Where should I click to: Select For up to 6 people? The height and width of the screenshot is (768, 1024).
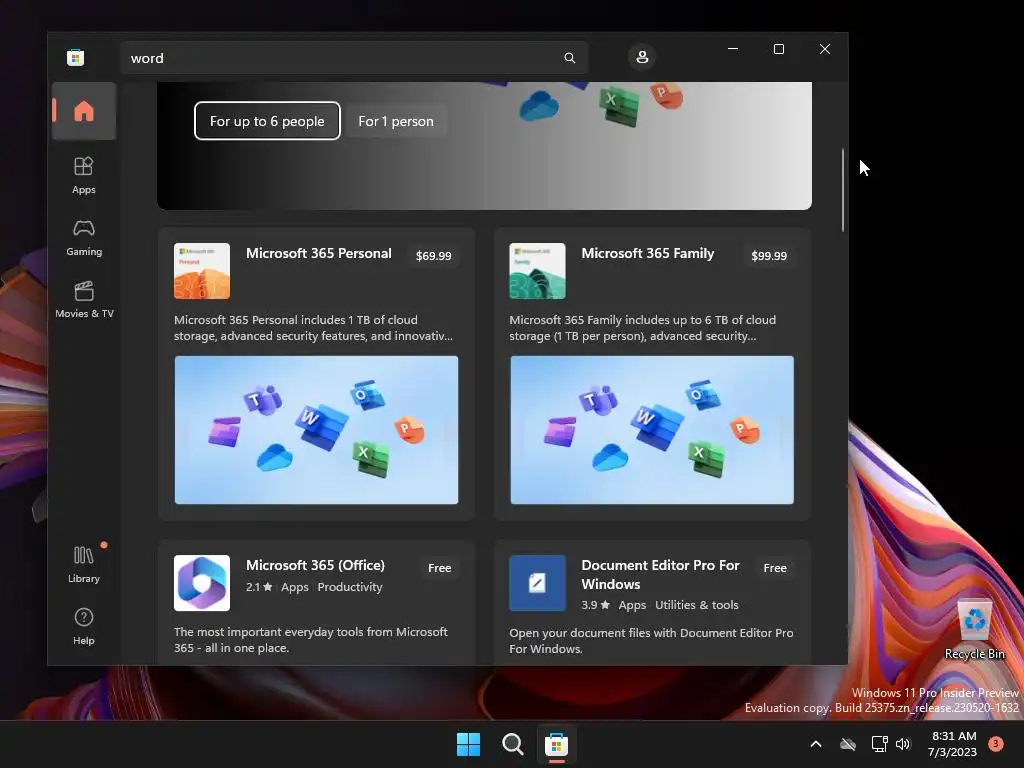(267, 121)
